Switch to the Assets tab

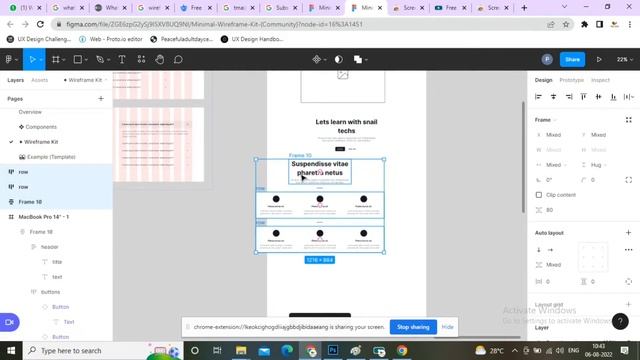pyautogui.click(x=40, y=80)
